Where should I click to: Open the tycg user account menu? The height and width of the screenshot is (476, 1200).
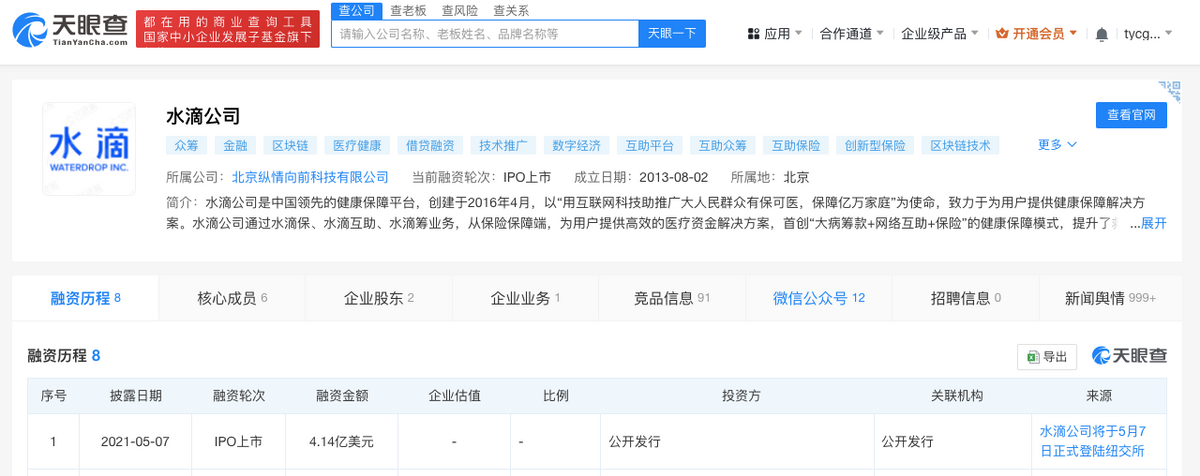coord(1146,33)
